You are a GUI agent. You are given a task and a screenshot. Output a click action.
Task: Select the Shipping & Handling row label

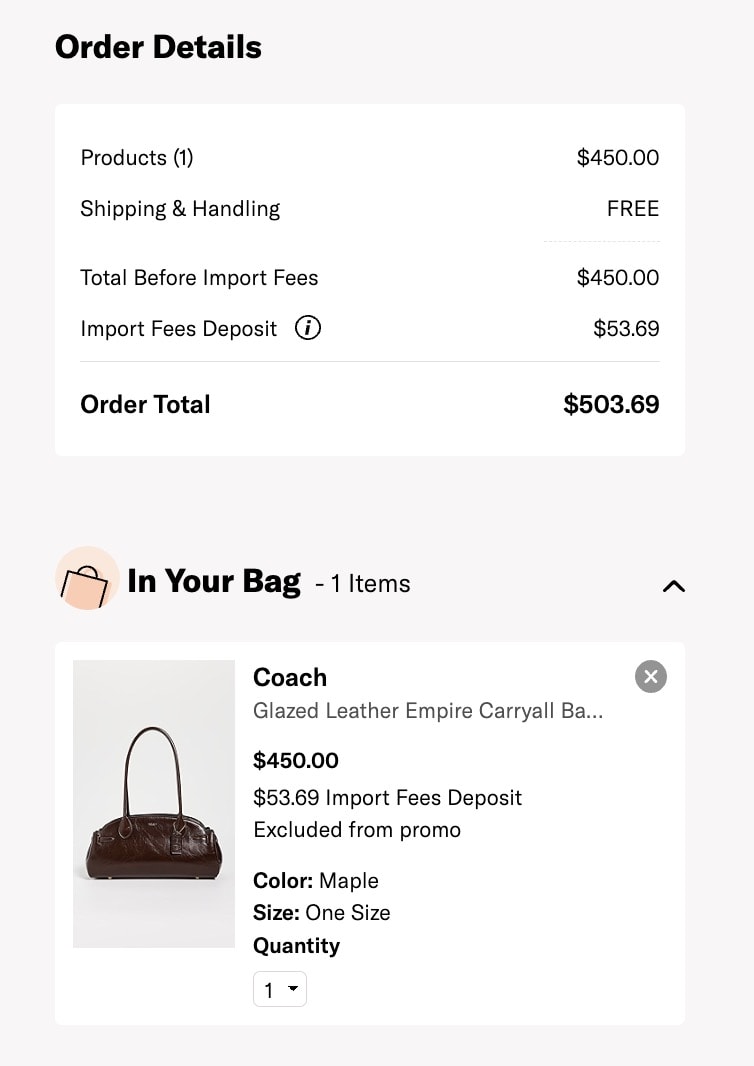180,209
